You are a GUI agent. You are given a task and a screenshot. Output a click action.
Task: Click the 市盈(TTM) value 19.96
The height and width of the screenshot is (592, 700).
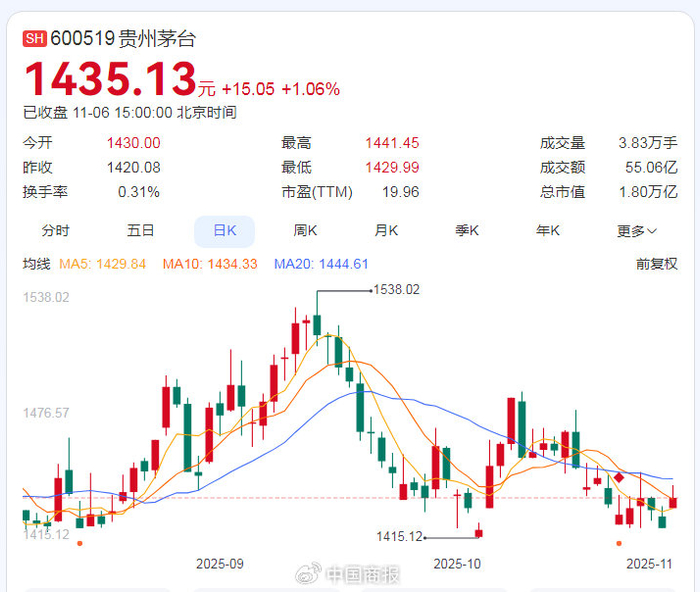pos(400,192)
